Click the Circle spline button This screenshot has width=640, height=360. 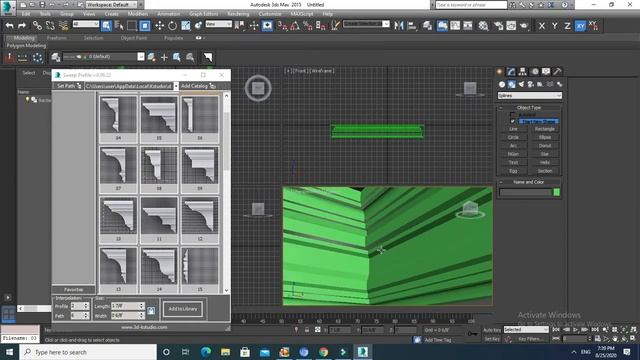pos(513,138)
